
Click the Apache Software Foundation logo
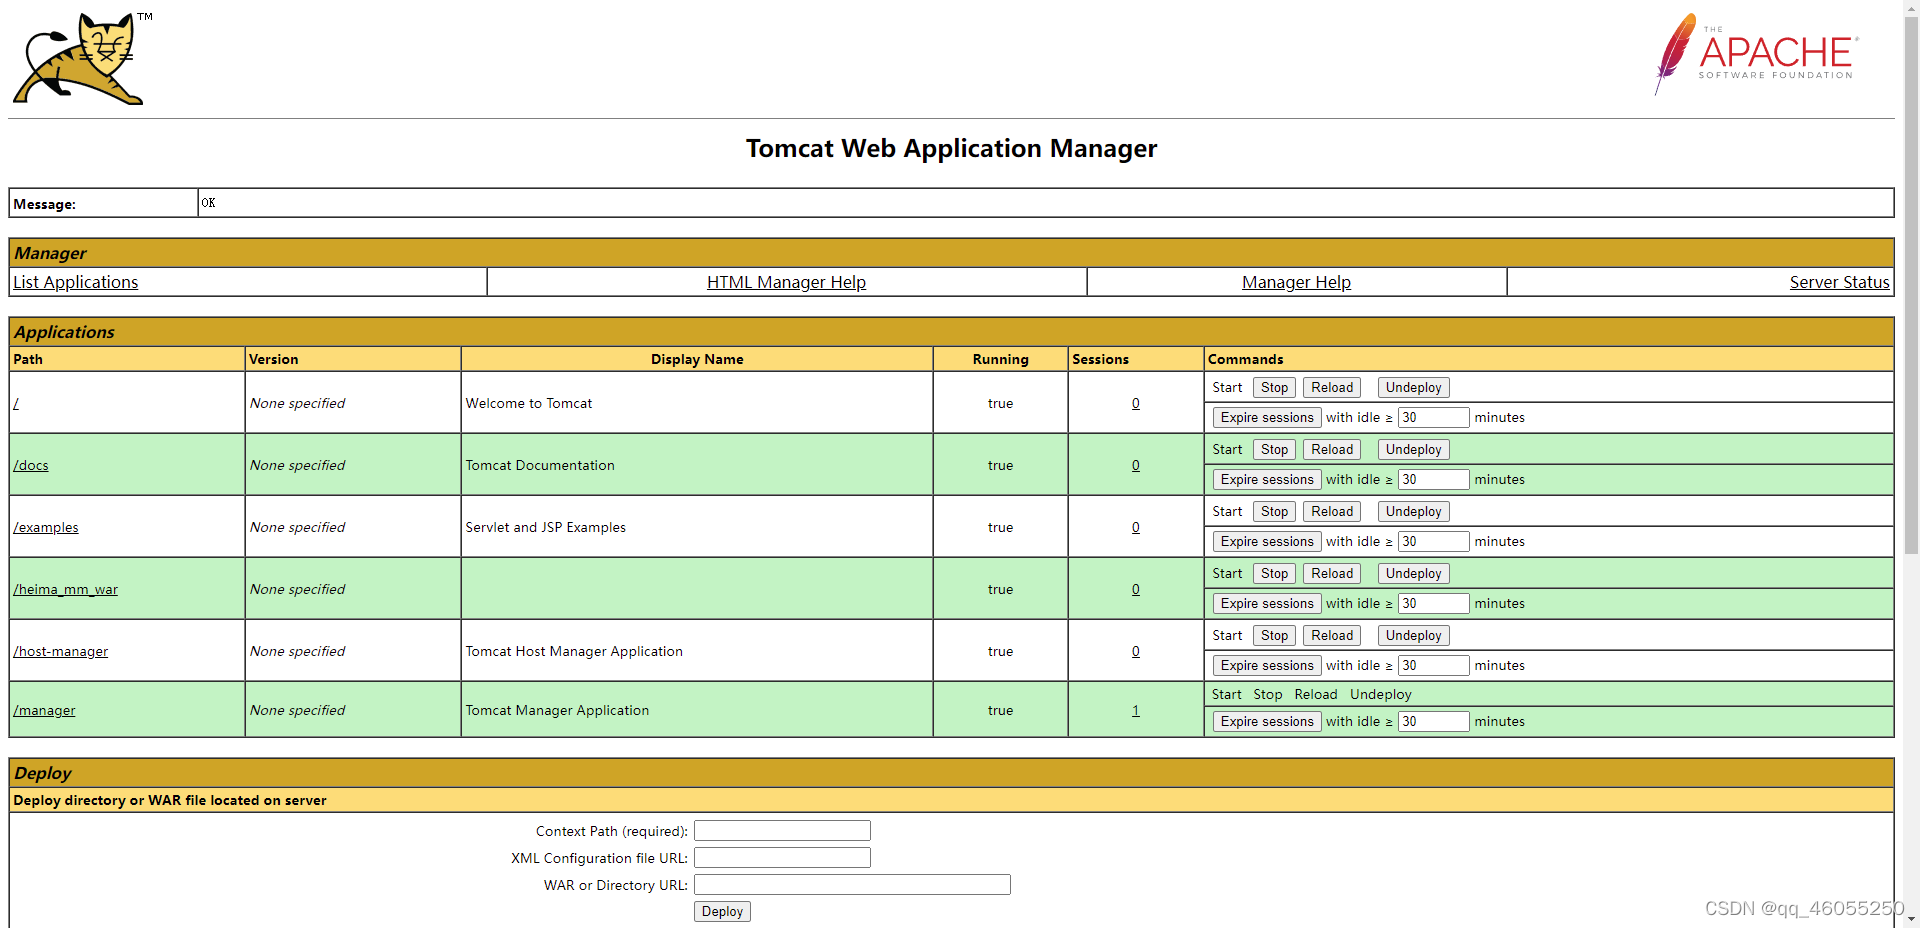(1756, 54)
